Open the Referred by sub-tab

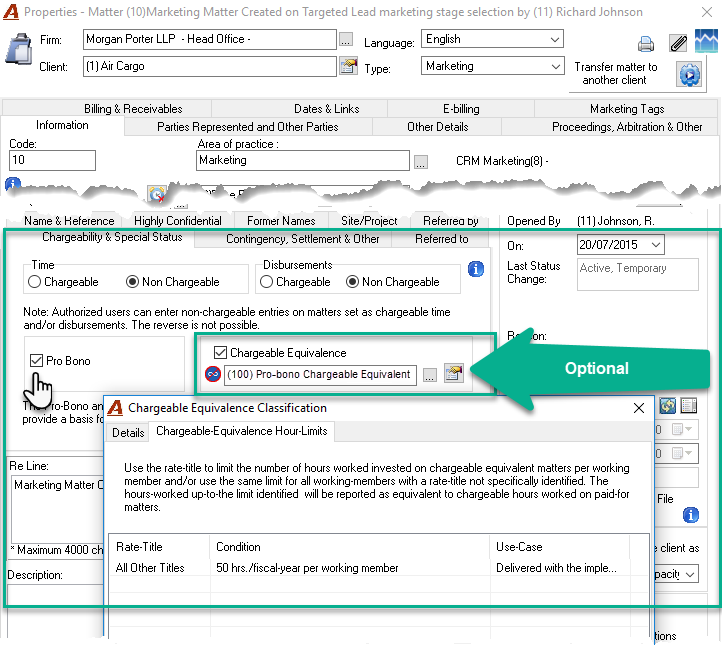pos(451,221)
